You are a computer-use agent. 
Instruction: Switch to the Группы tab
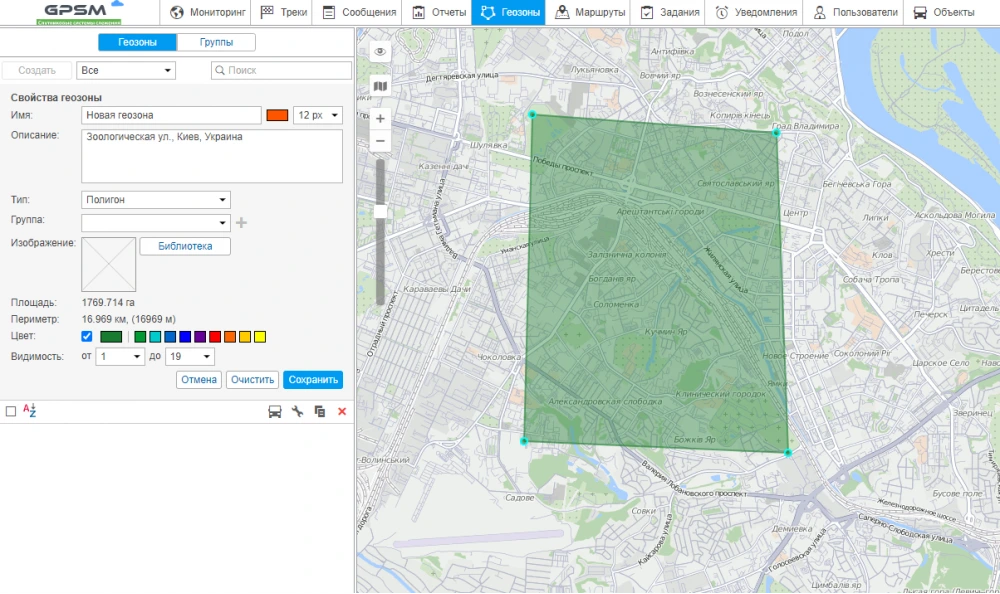pyautogui.click(x=216, y=42)
